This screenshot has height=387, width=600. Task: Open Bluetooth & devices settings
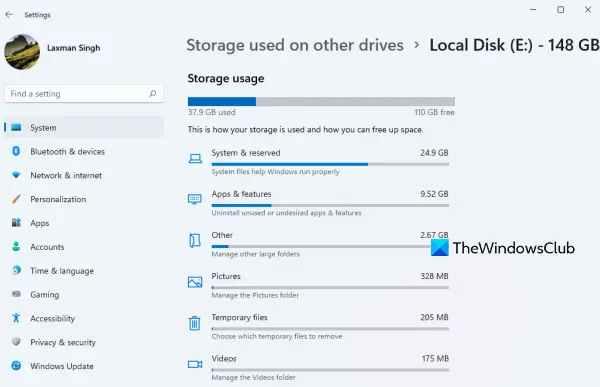[x=84, y=152]
